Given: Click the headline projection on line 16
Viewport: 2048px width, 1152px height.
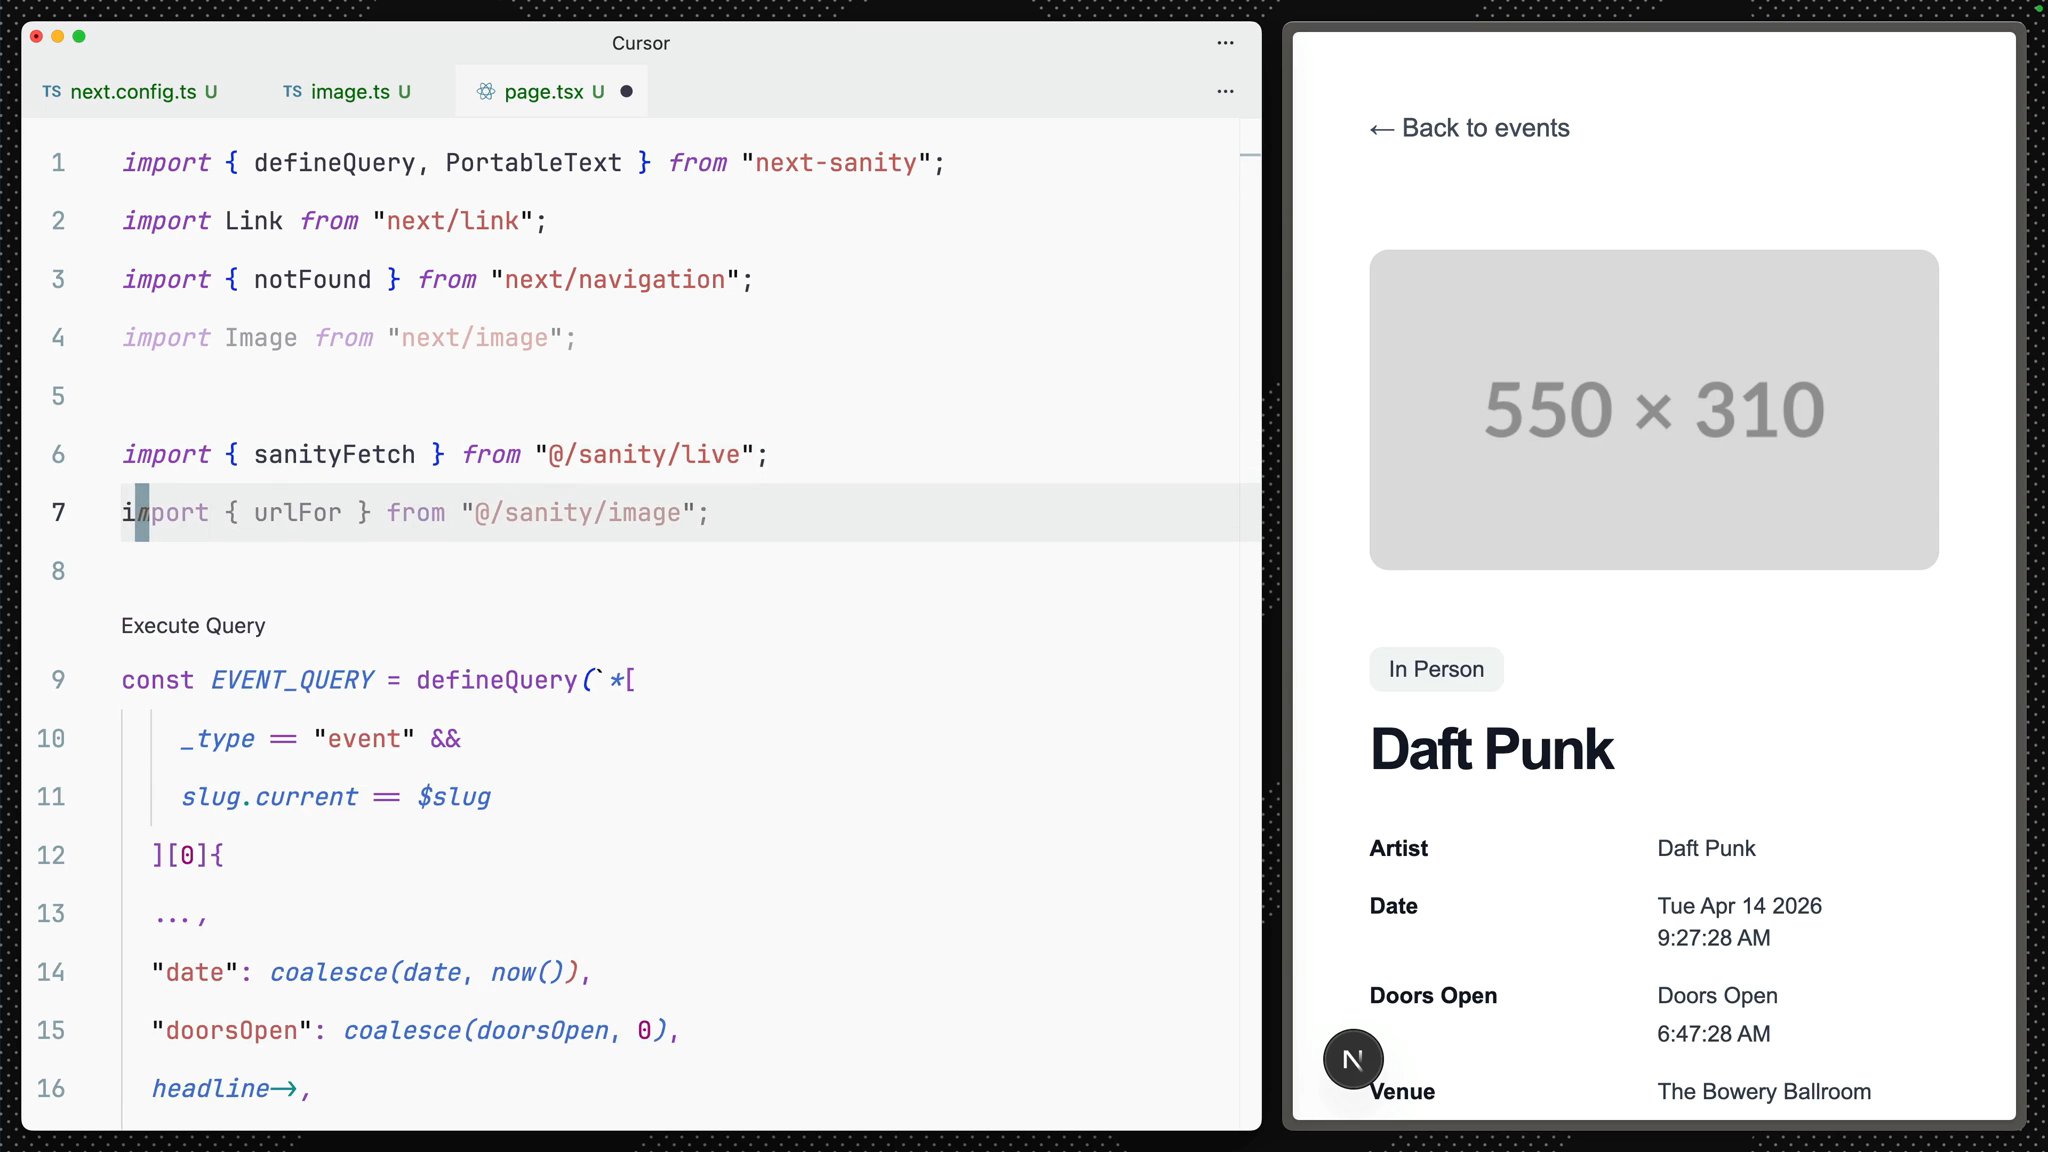Looking at the screenshot, I should 210,1089.
